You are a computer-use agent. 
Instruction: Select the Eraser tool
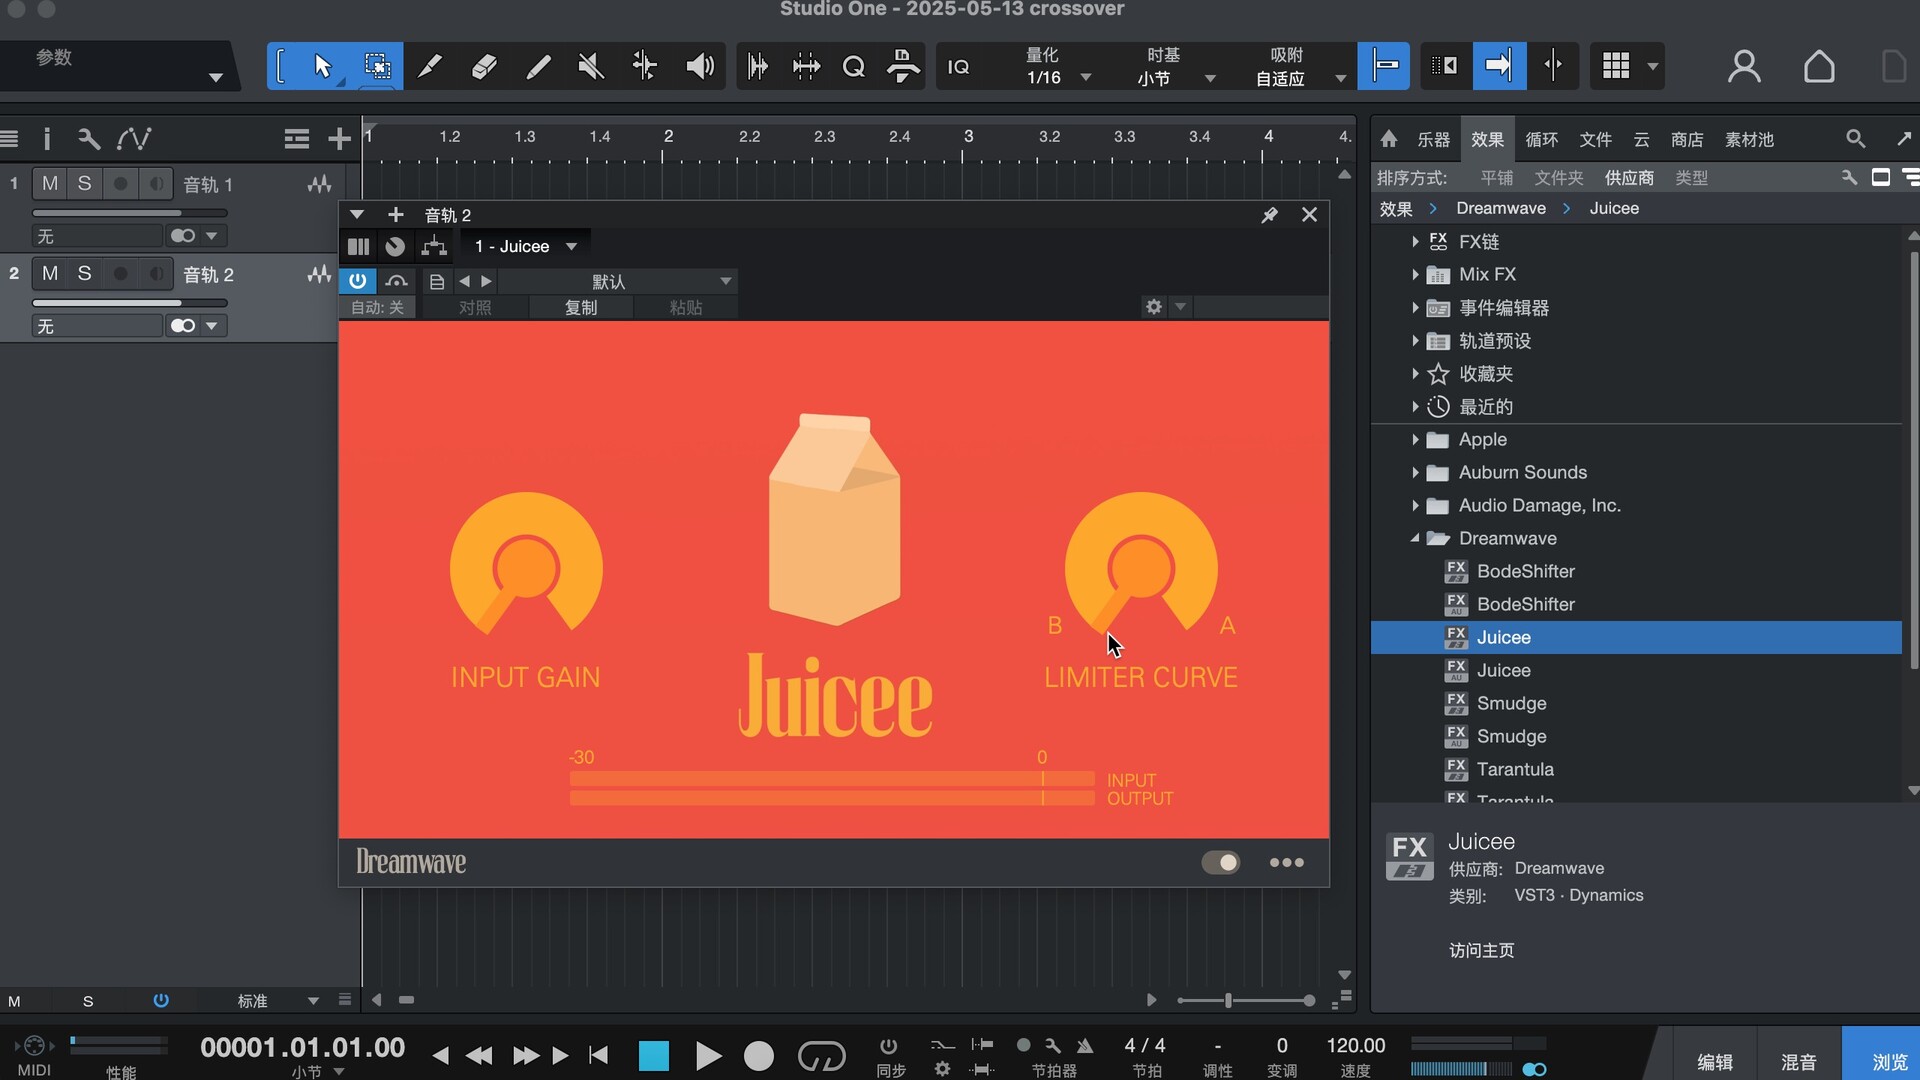click(x=484, y=66)
